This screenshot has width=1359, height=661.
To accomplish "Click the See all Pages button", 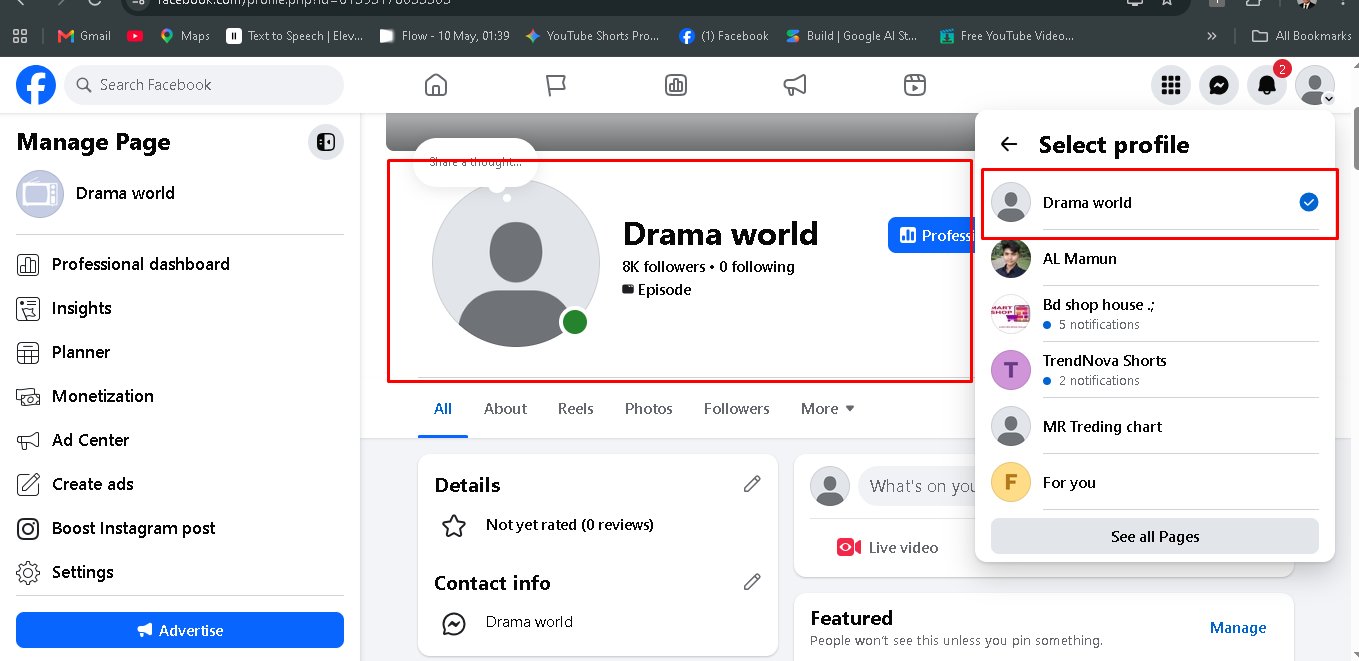I will (x=1155, y=536).
